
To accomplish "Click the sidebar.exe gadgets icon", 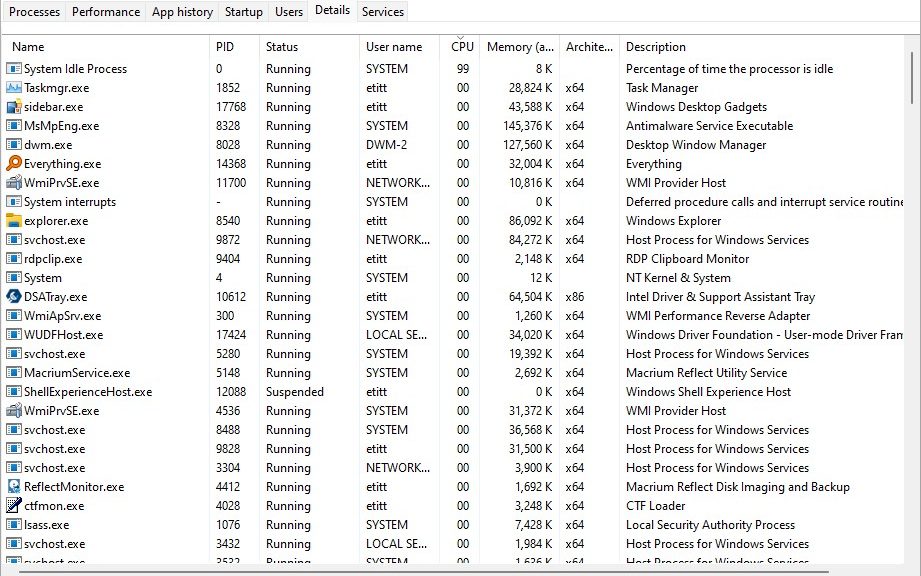I will pos(14,107).
